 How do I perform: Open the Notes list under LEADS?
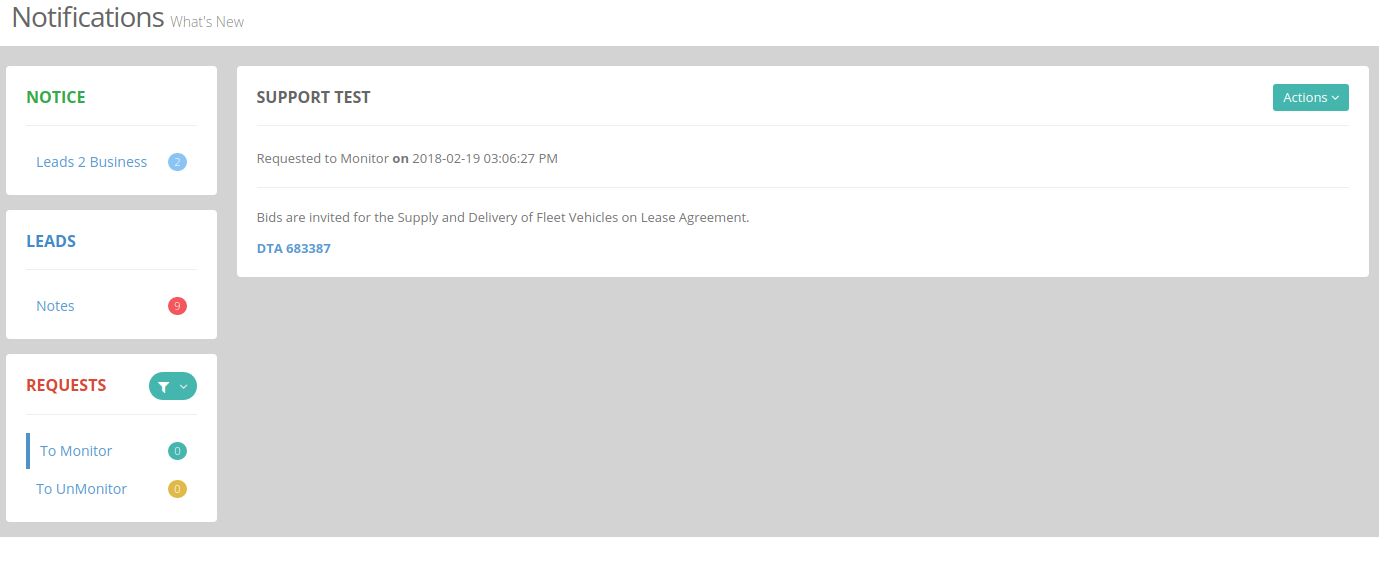pyautogui.click(x=55, y=306)
